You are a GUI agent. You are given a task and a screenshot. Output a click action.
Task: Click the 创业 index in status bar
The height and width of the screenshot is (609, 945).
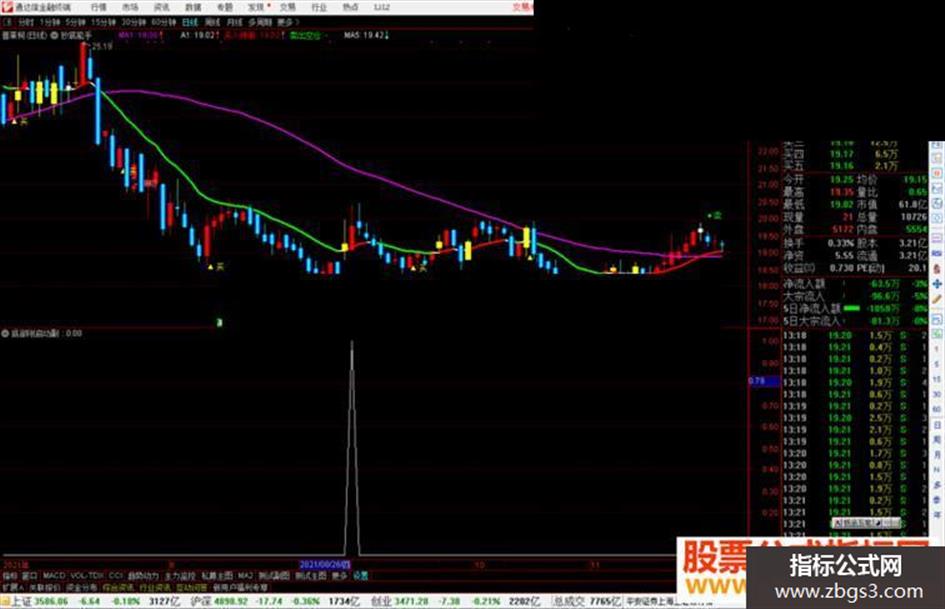pyautogui.click(x=379, y=601)
